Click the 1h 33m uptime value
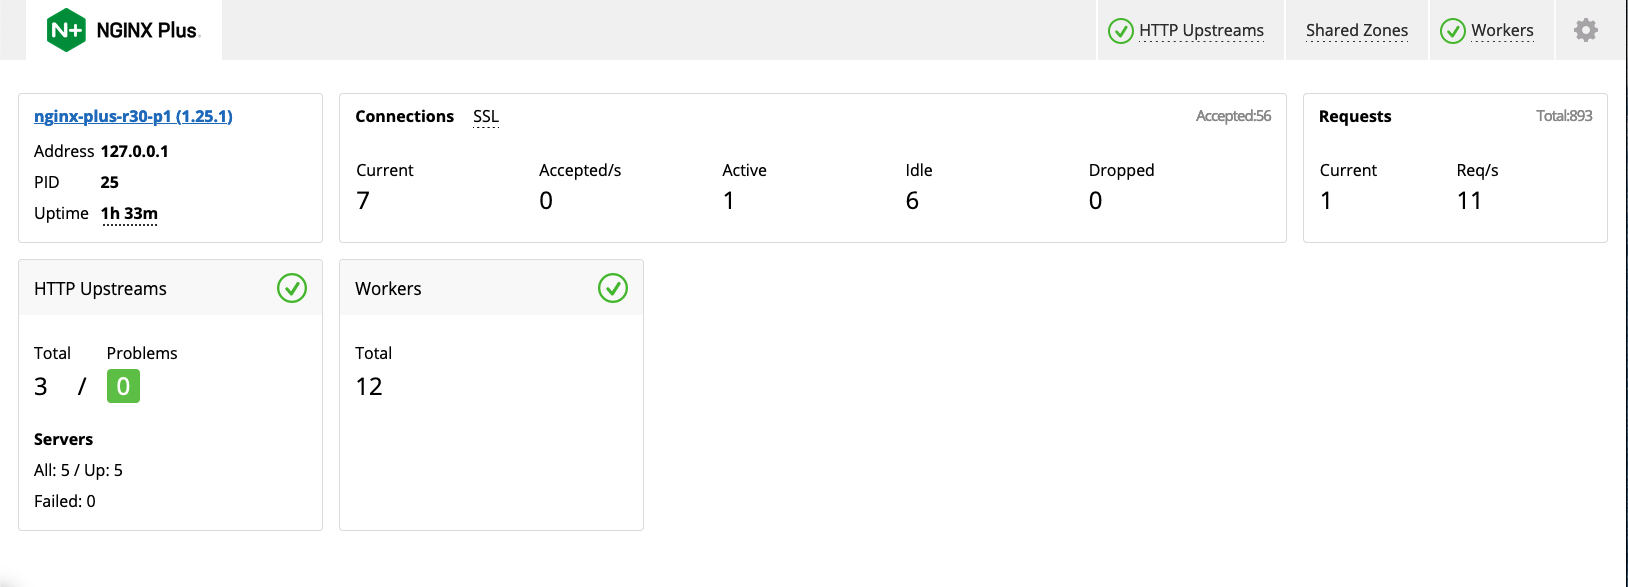This screenshot has width=1628, height=587. (x=129, y=214)
